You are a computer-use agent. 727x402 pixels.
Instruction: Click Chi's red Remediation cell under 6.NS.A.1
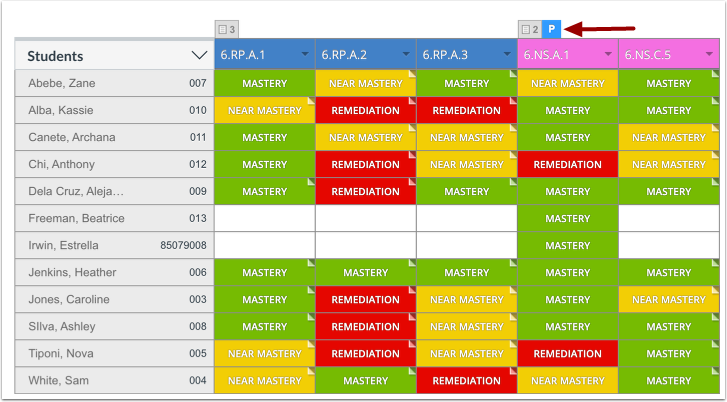(x=568, y=164)
